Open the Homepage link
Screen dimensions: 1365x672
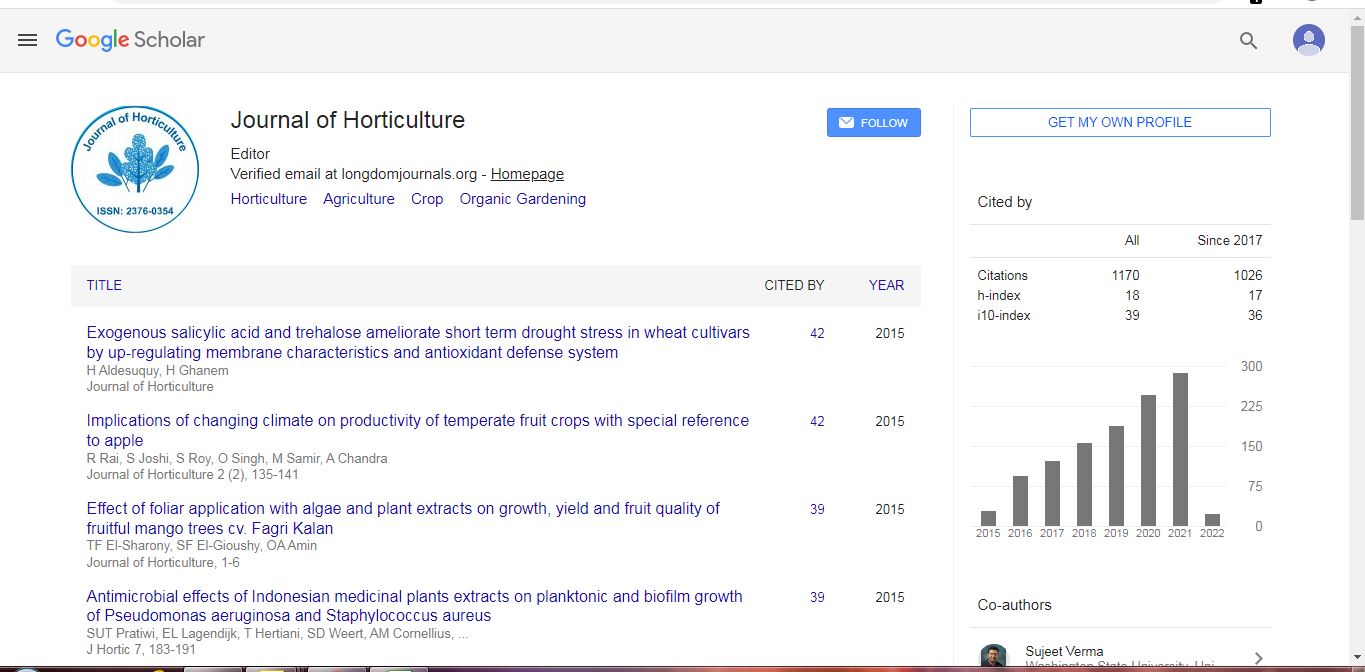527,174
